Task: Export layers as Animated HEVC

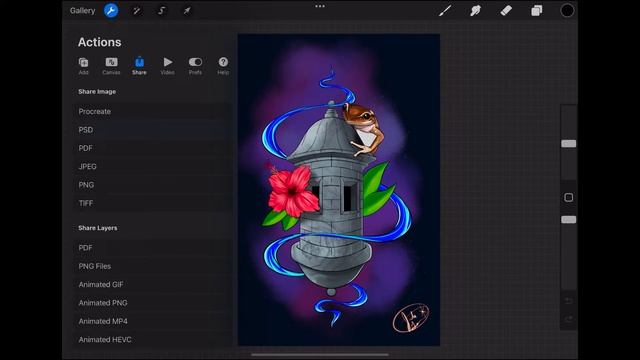Action: pos(153,340)
